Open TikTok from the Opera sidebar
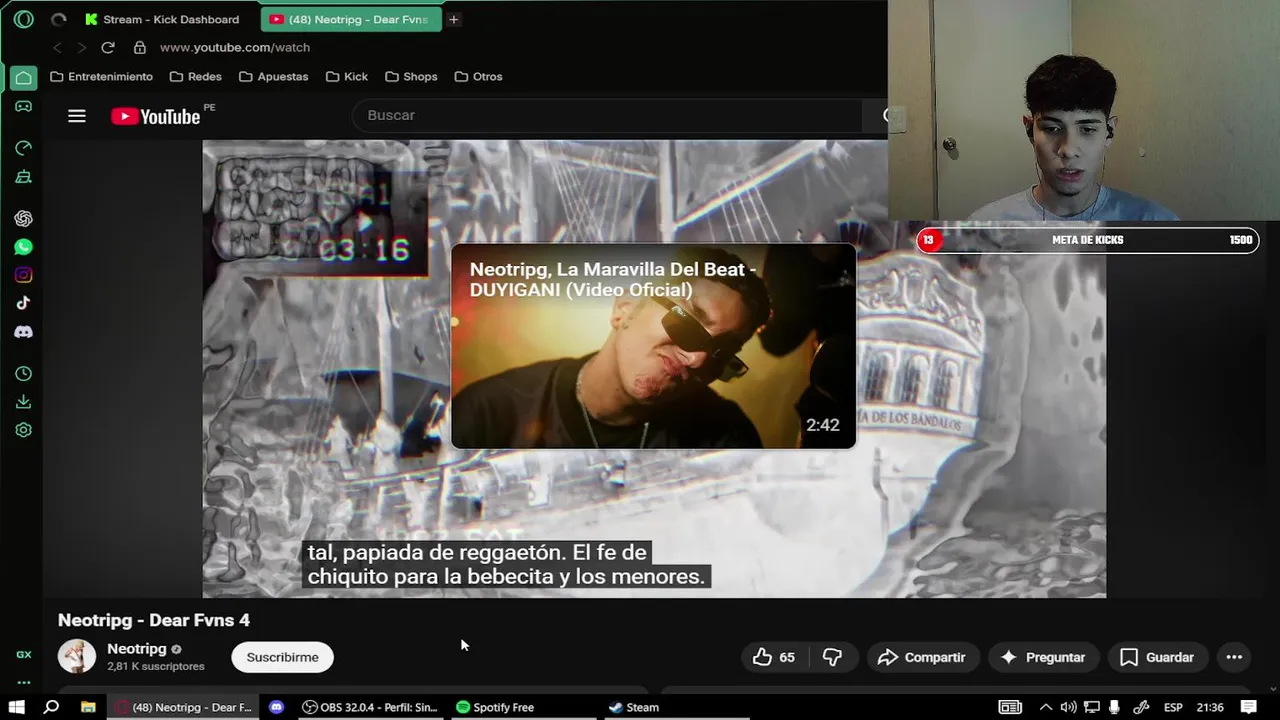The image size is (1280, 720). pos(23,303)
